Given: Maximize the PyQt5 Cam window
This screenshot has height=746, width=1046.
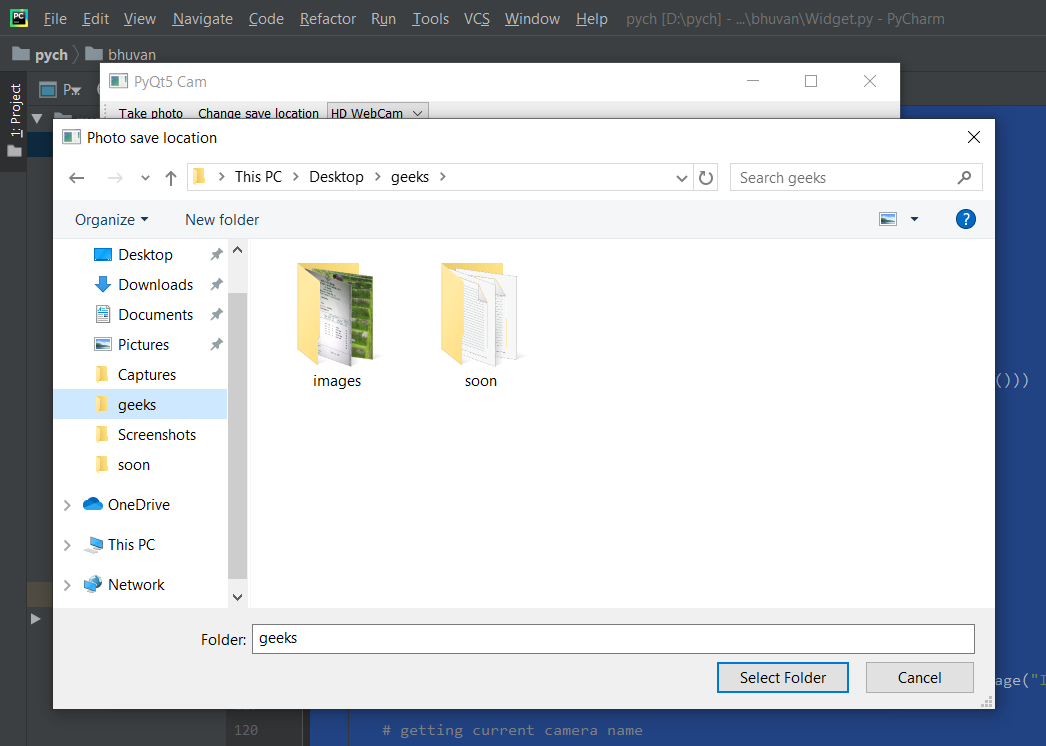Looking at the screenshot, I should click(811, 81).
